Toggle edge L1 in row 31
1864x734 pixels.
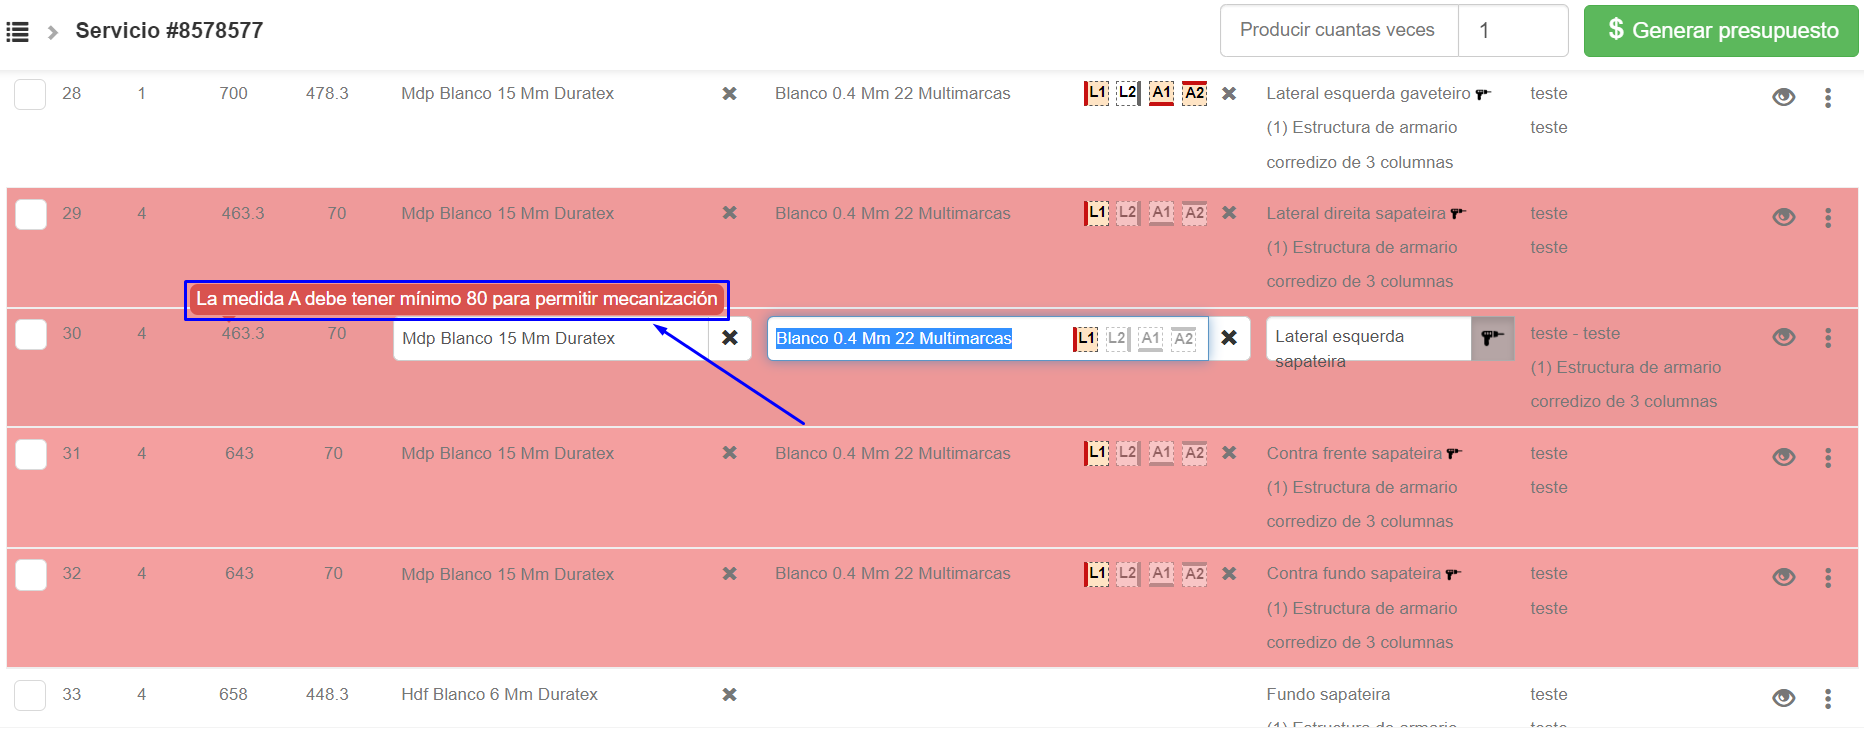(1097, 453)
